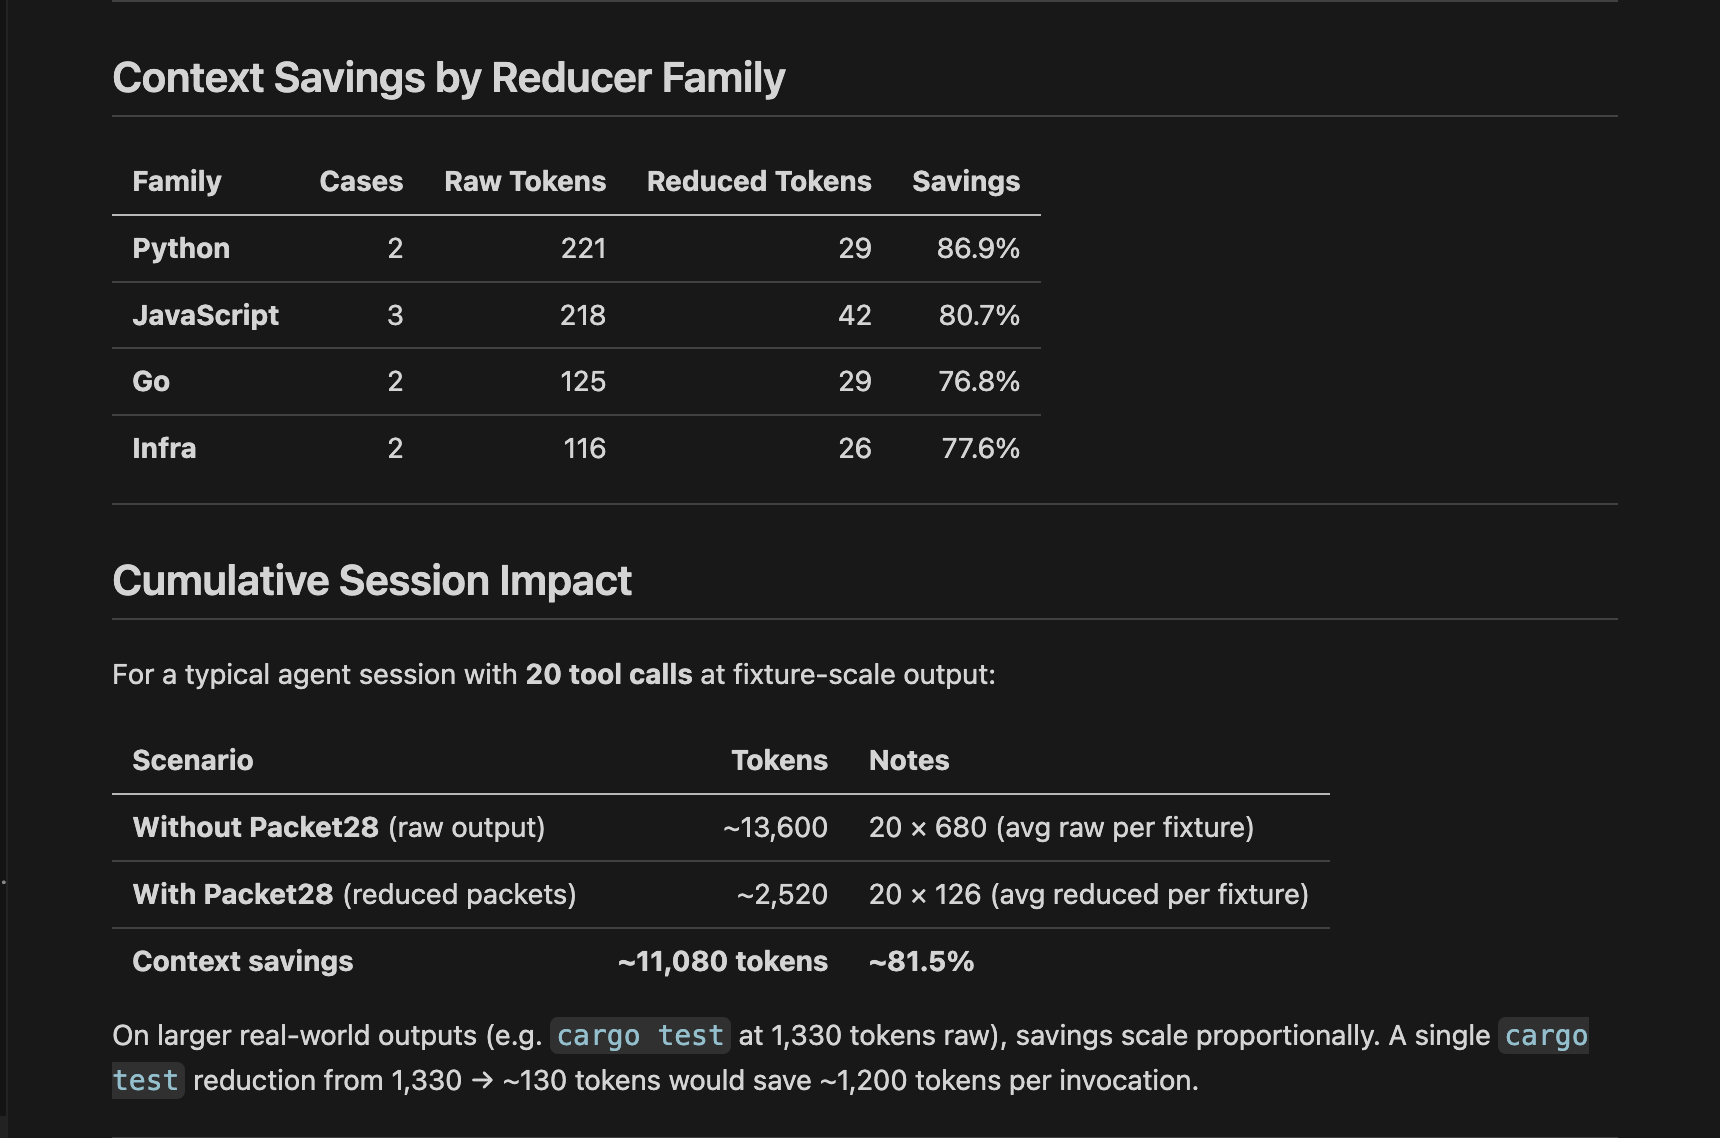Click the 80.7% savings cell
Image resolution: width=1720 pixels, height=1138 pixels.
coord(978,315)
